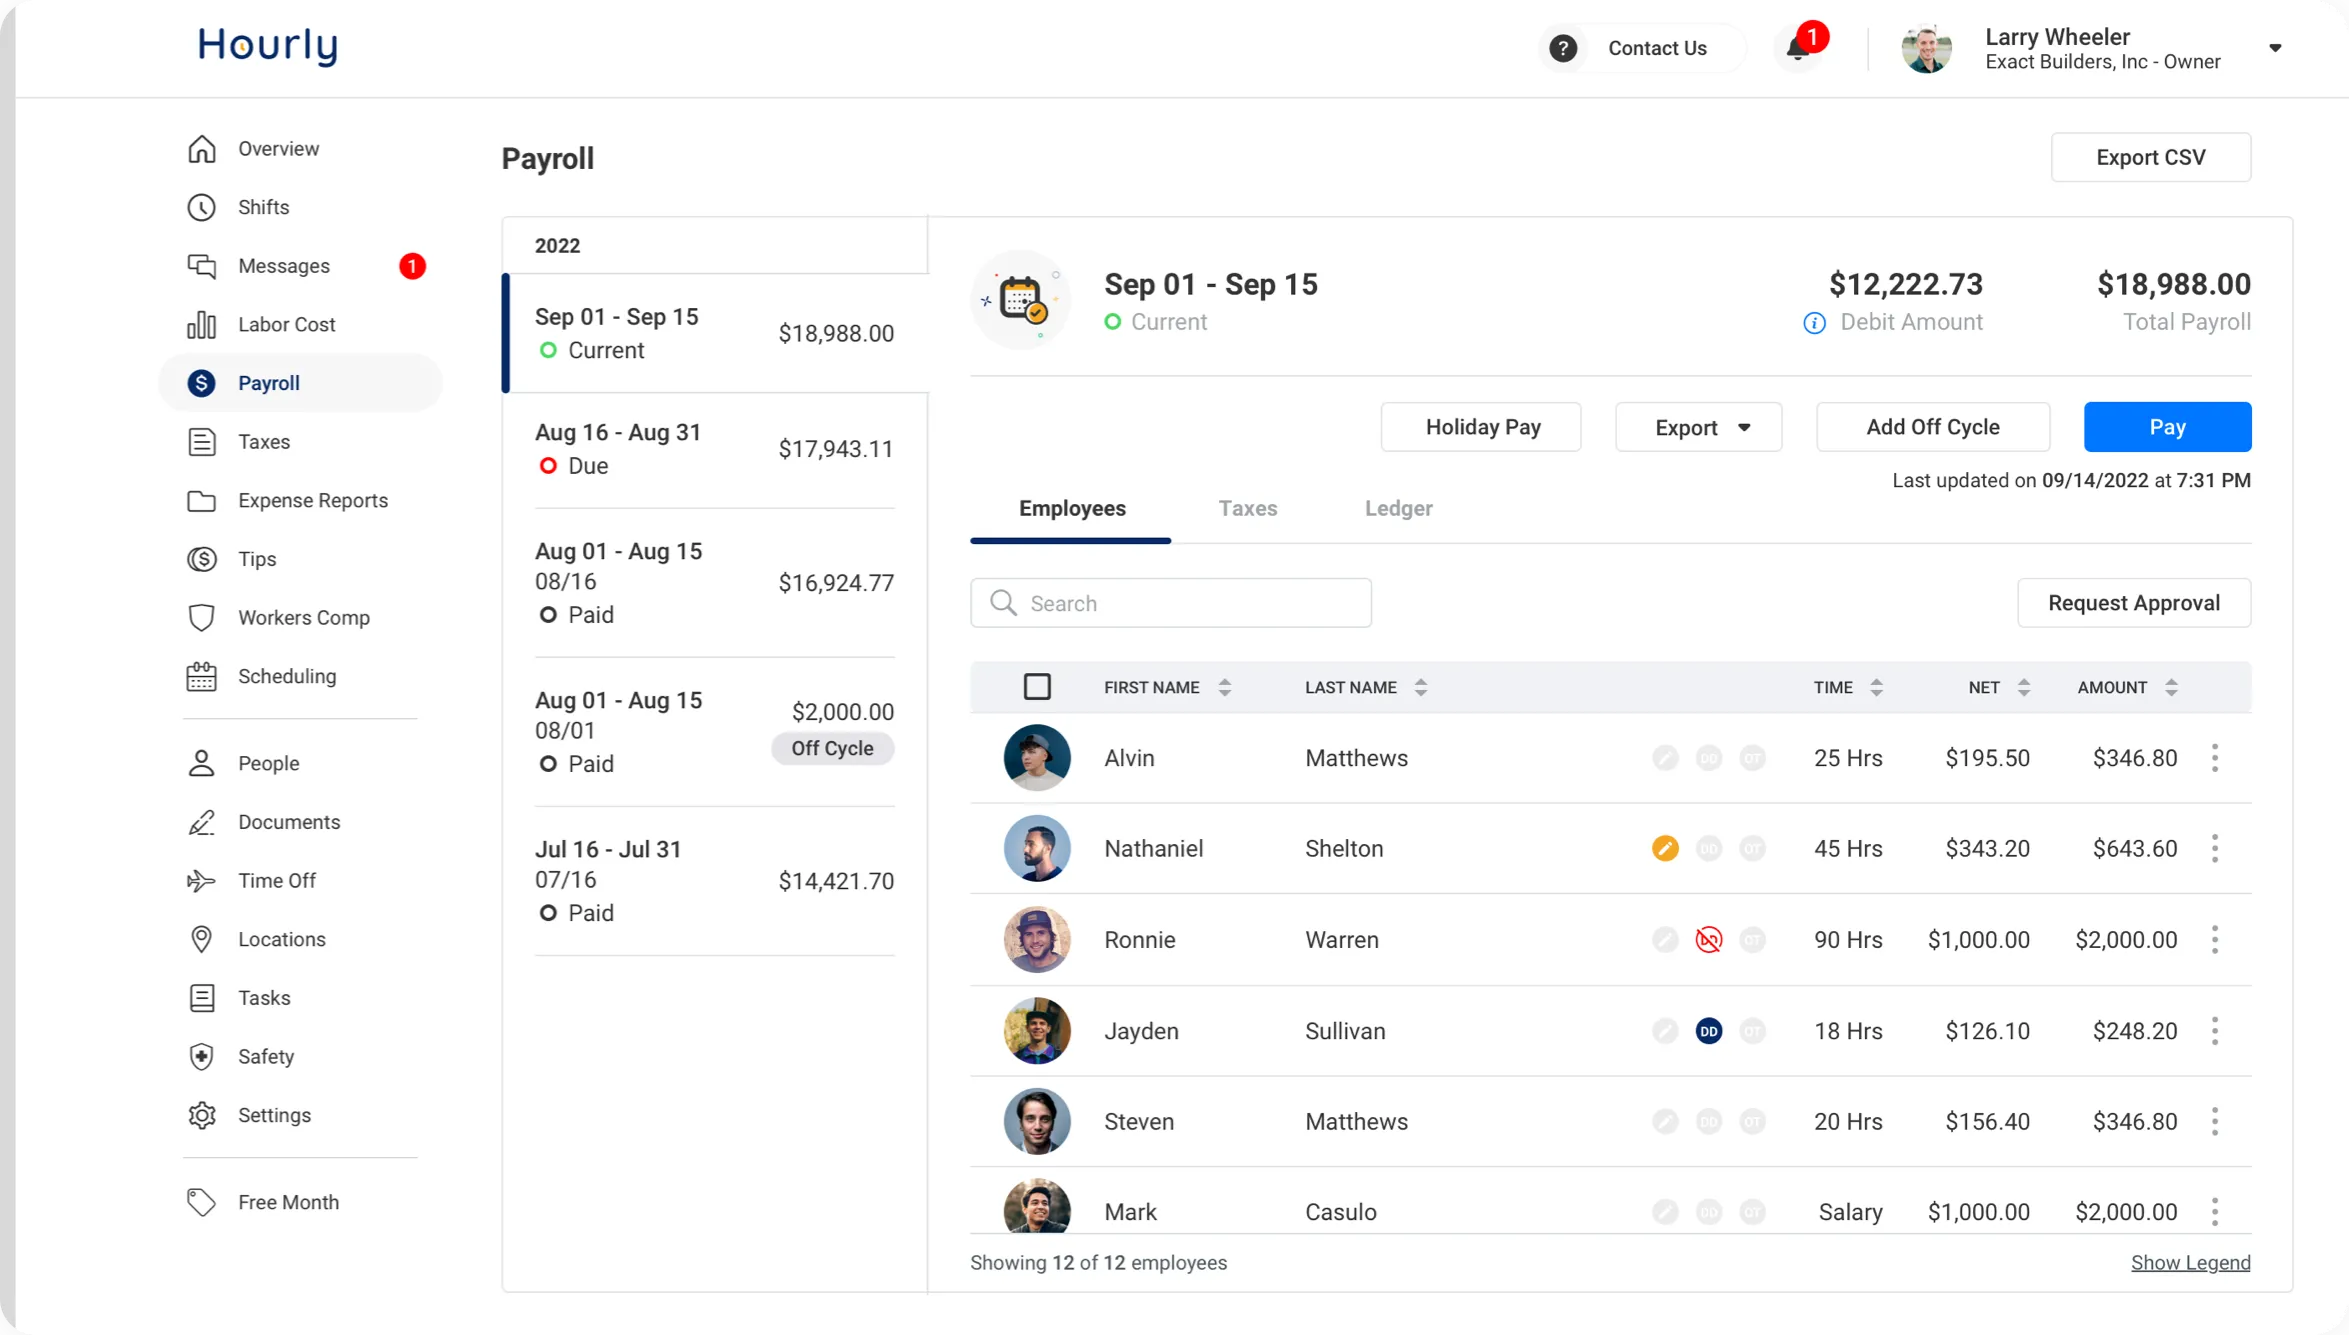Toggle the select-all checkbox in the employee table header
Image resolution: width=2349 pixels, height=1335 pixels.
tap(1038, 687)
